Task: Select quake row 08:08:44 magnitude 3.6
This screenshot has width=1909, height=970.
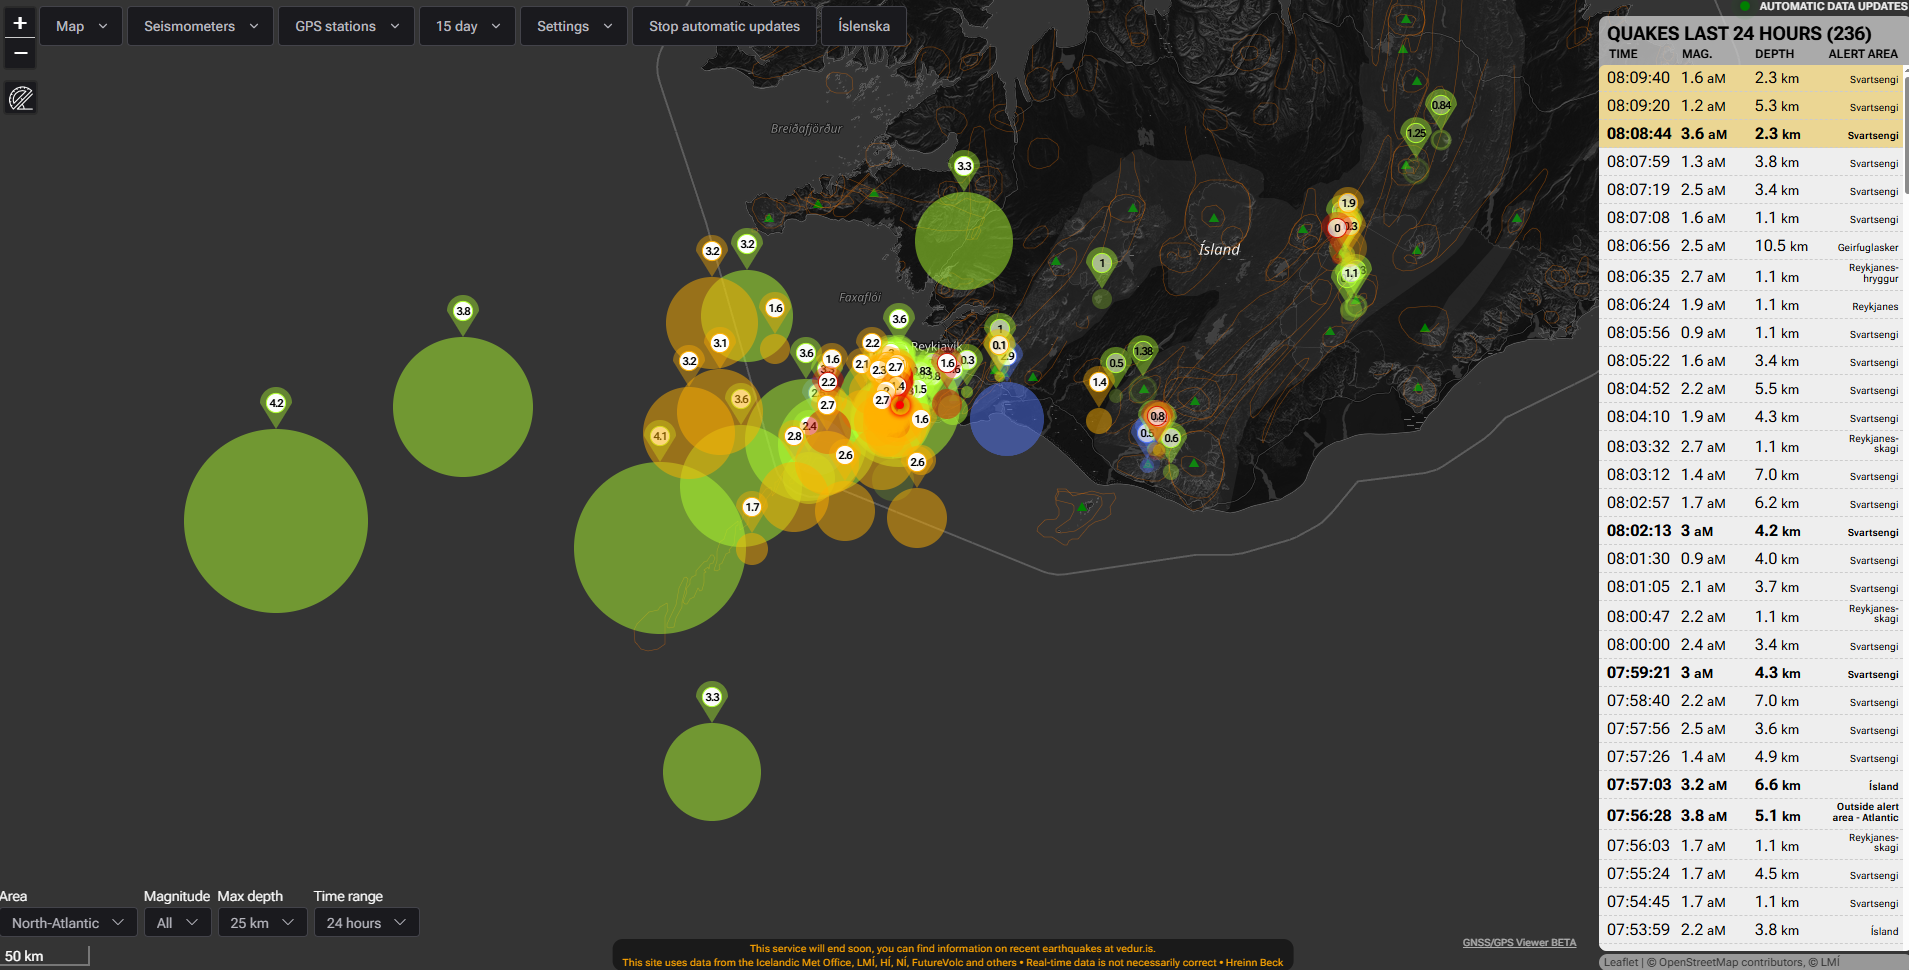Action: point(1752,134)
